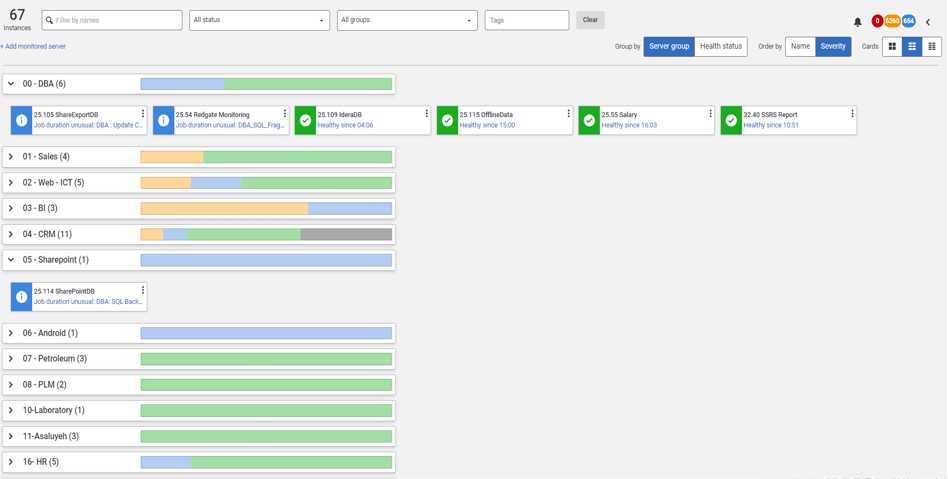Collapse the 00 - DBA group
The image size is (948, 479).
11,84
